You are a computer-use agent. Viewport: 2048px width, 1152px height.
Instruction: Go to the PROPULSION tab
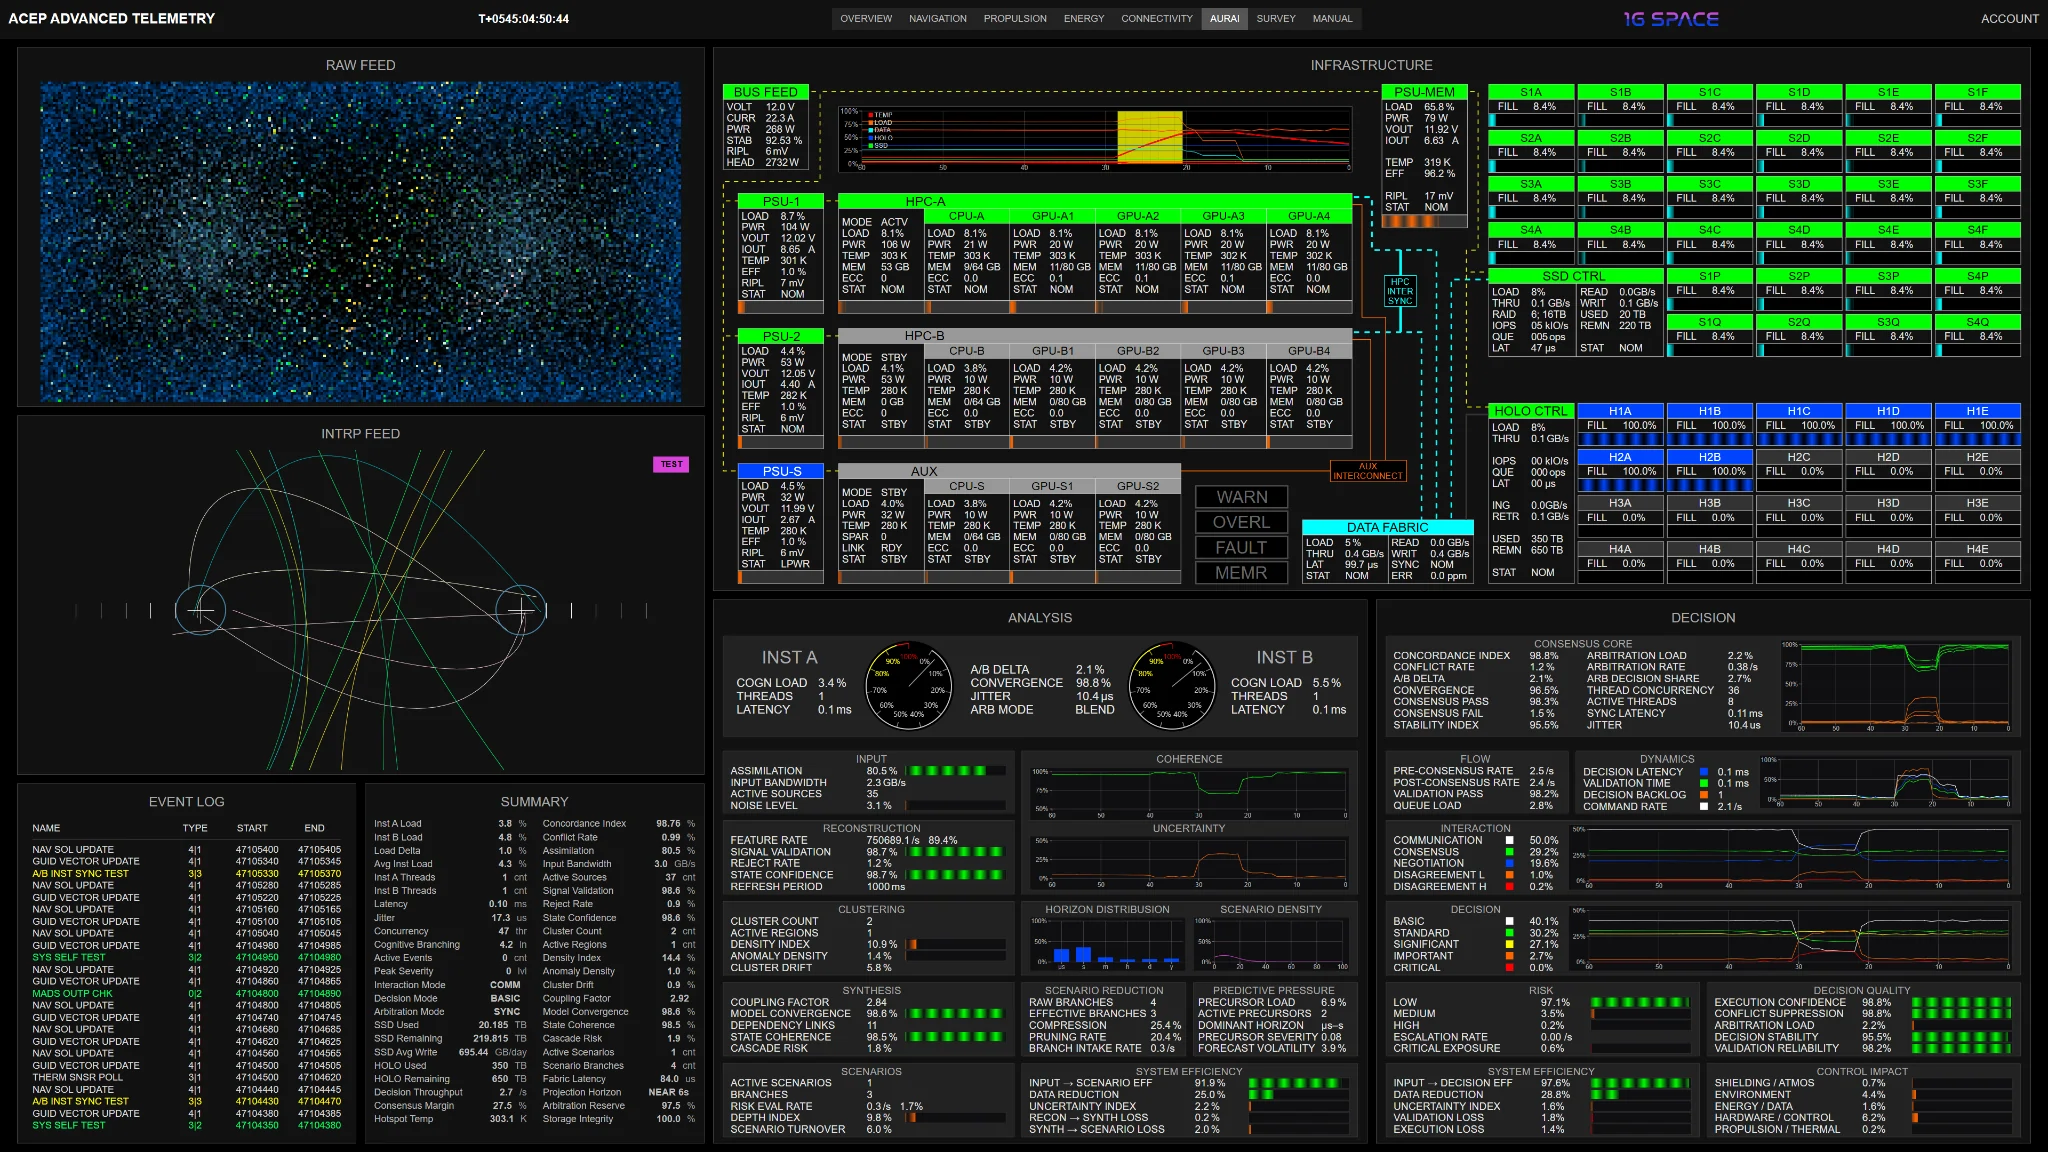click(x=1015, y=18)
